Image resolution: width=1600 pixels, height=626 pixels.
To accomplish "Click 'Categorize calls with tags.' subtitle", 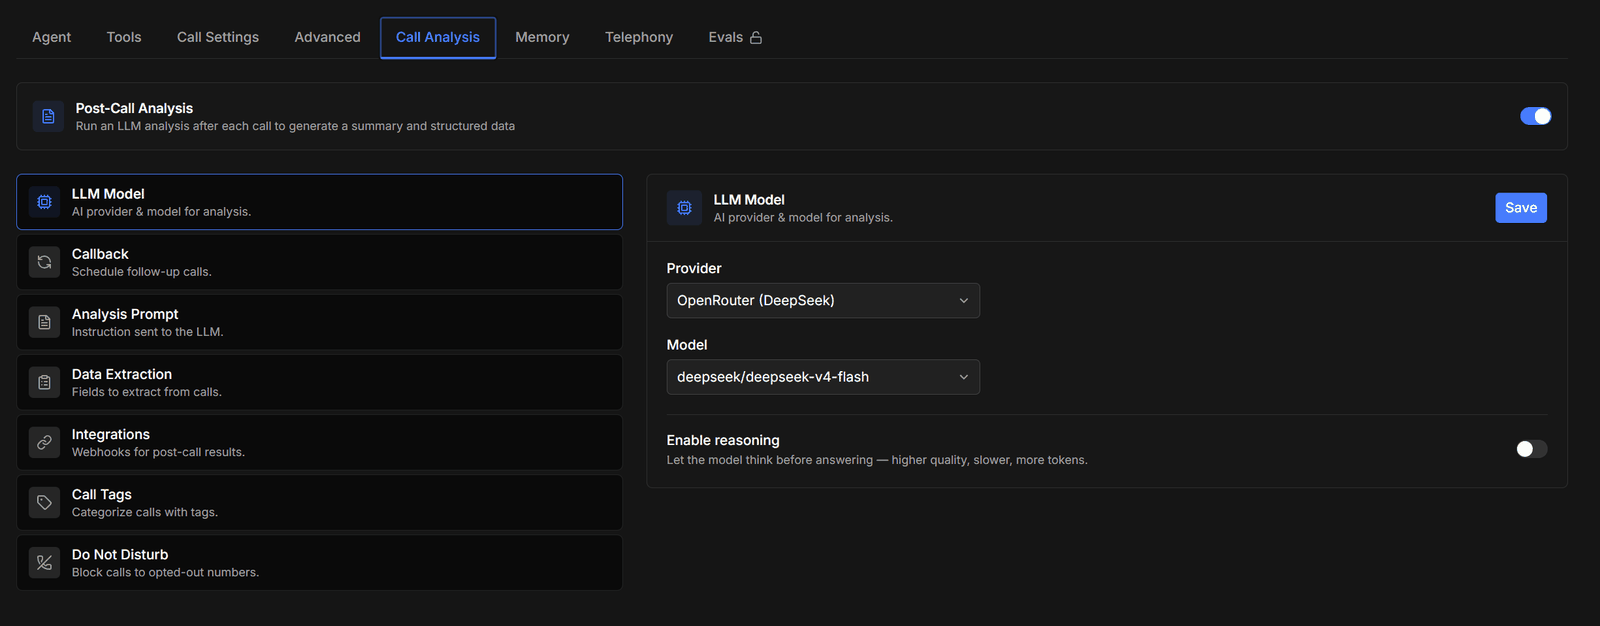I will tap(145, 512).
